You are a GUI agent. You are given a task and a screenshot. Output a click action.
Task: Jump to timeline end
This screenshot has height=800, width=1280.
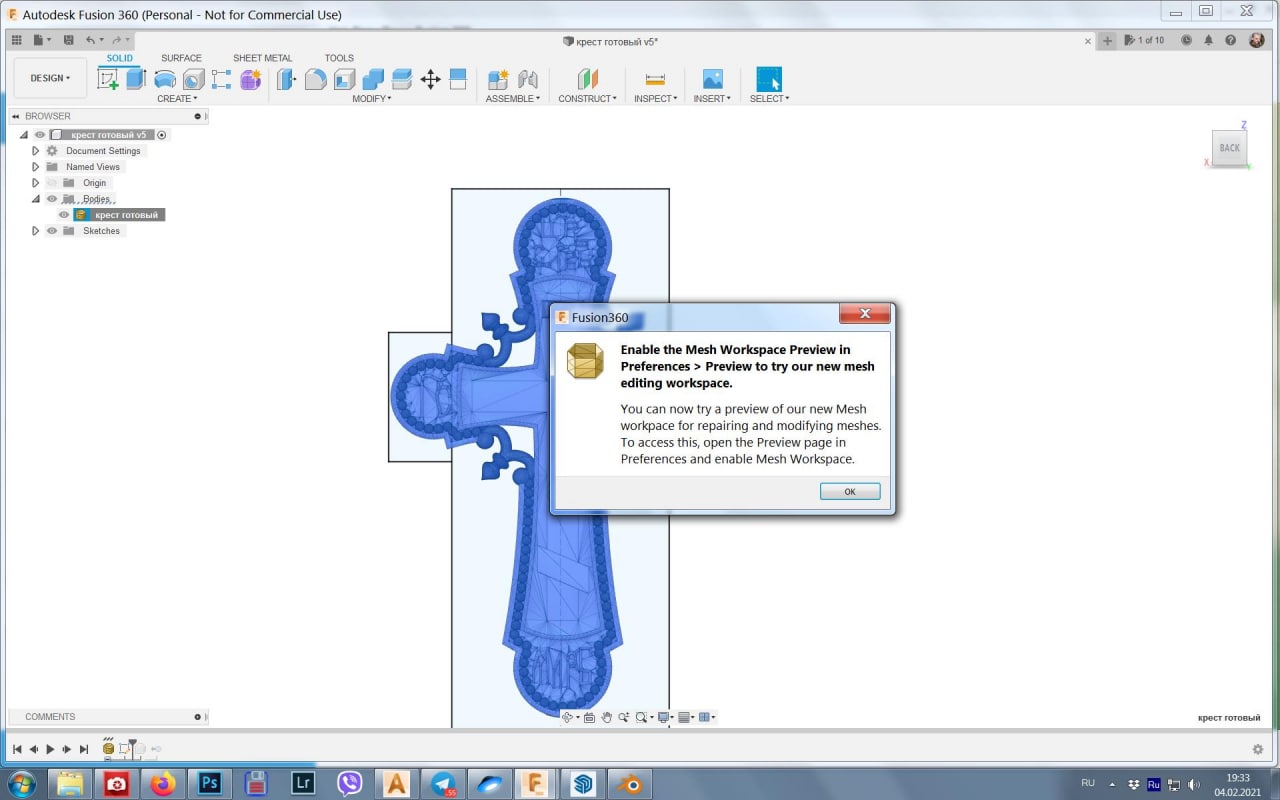tap(84, 749)
